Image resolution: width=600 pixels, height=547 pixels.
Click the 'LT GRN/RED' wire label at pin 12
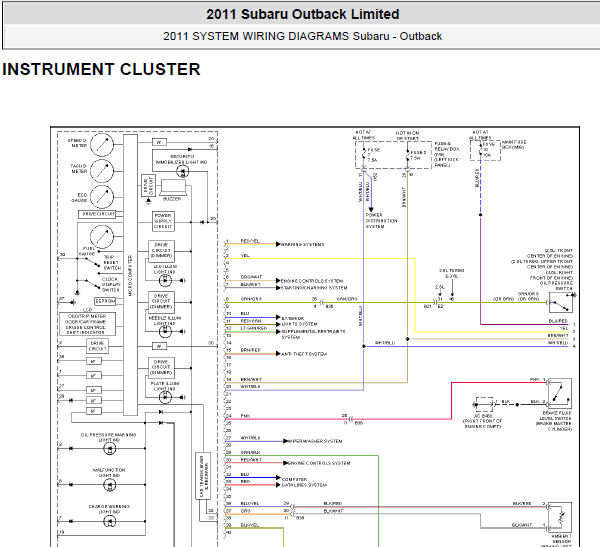tap(254, 328)
